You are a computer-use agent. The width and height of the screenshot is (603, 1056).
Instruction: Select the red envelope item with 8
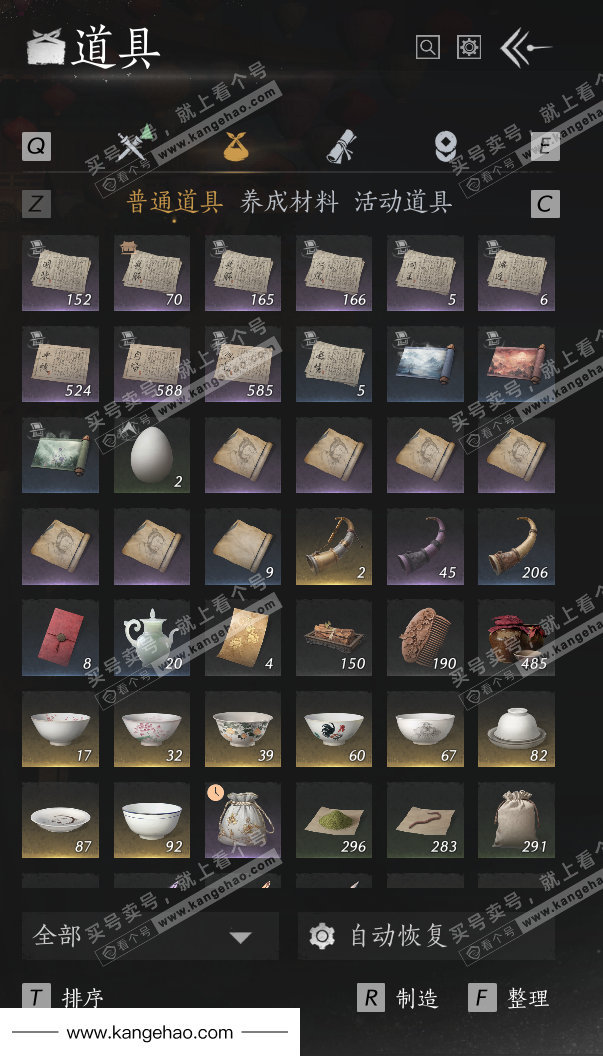[61, 637]
